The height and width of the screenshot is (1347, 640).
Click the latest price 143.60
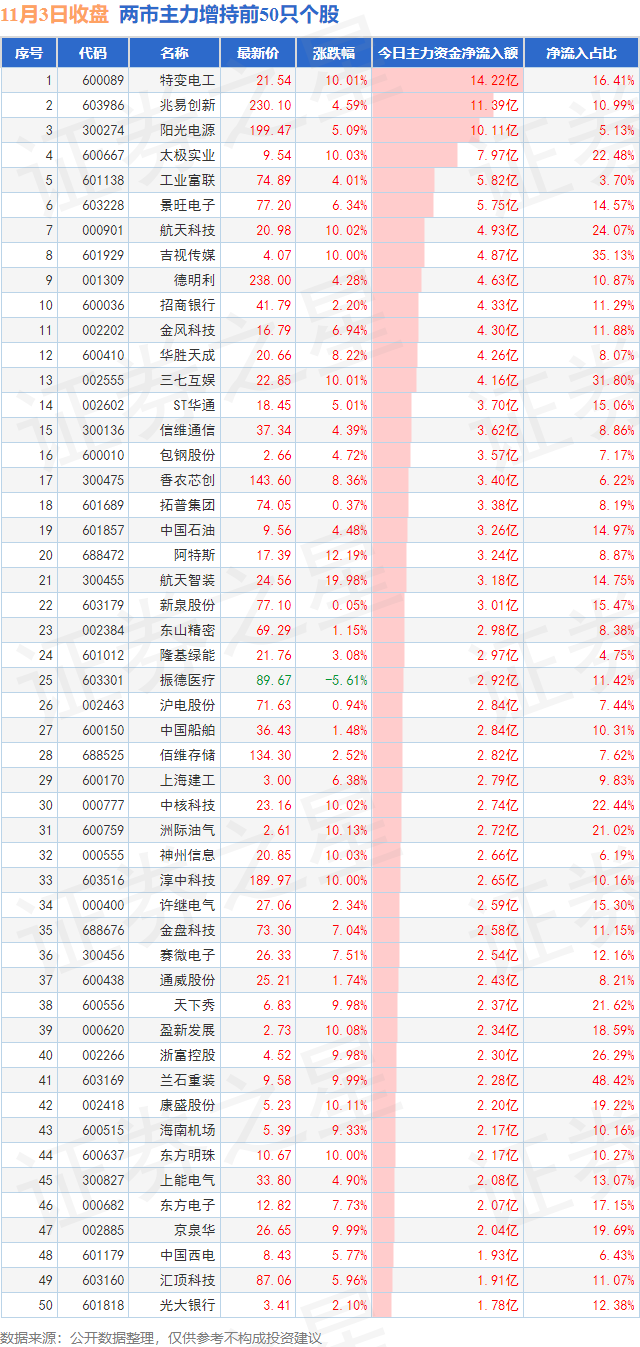(271, 480)
